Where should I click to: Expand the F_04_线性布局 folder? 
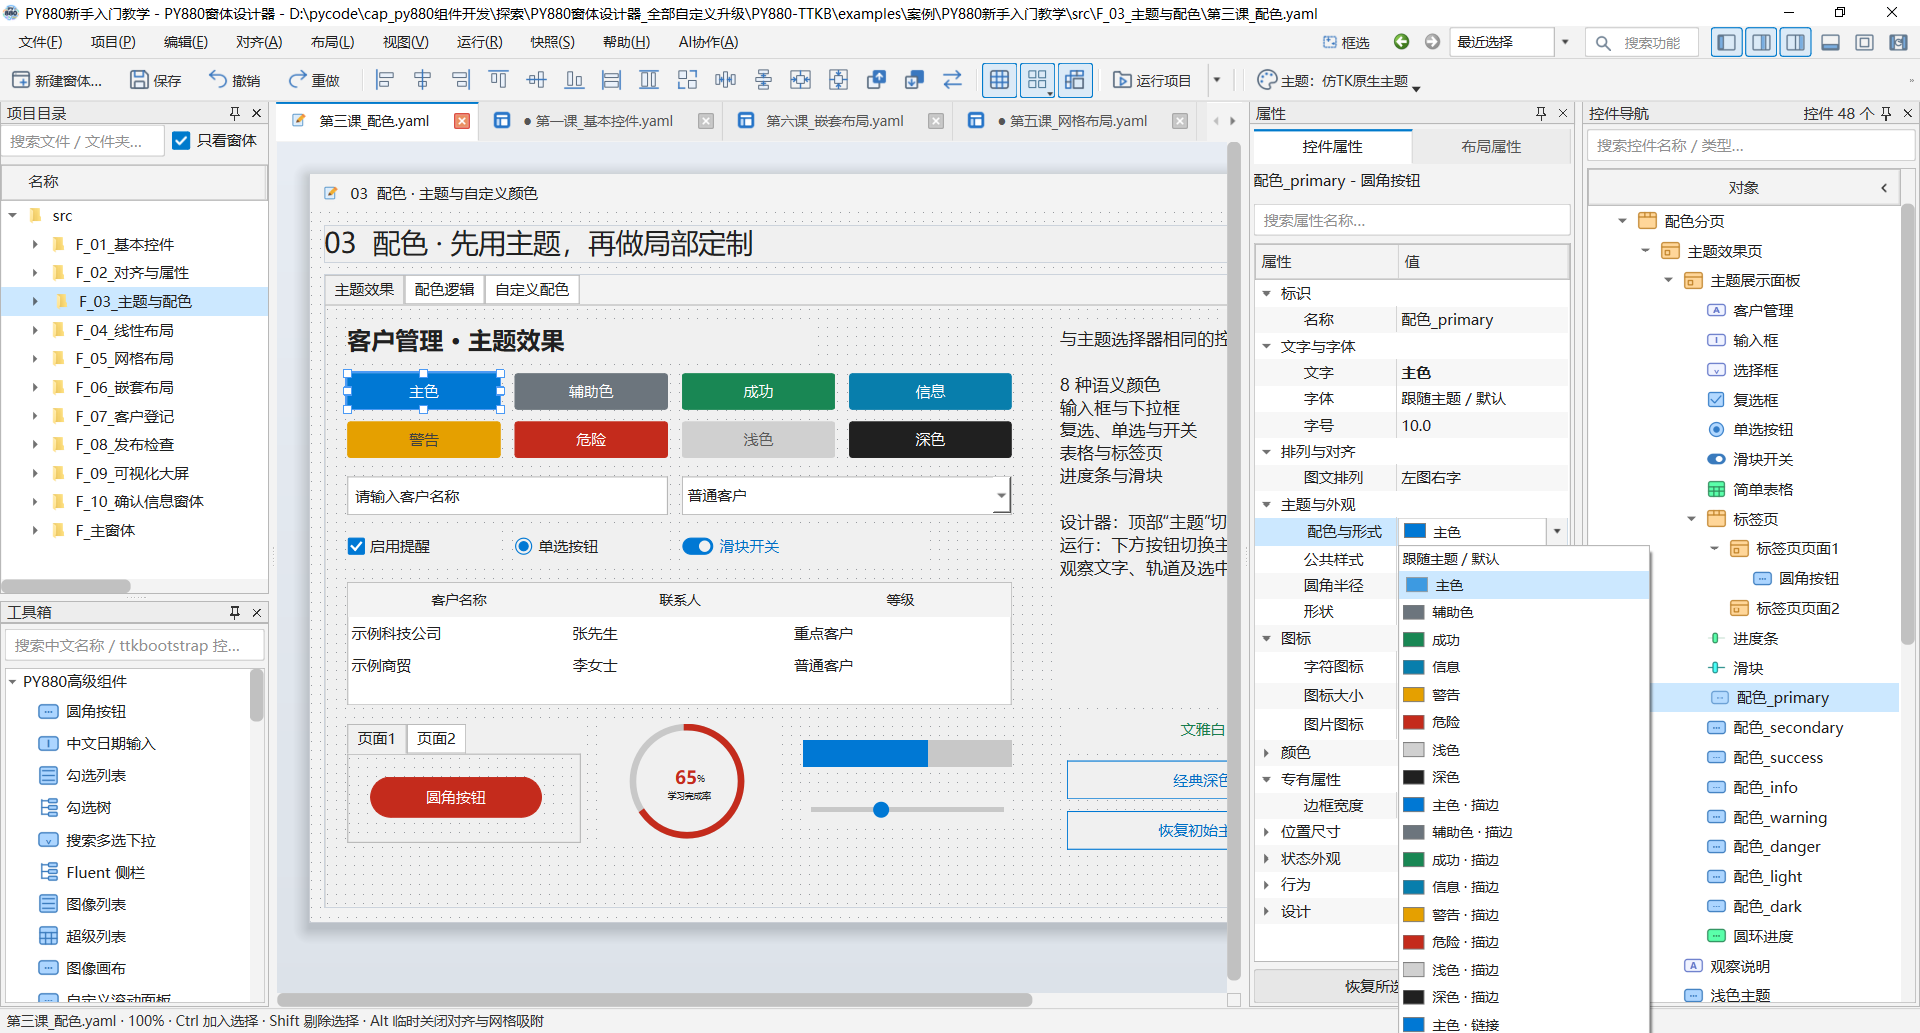(35, 330)
